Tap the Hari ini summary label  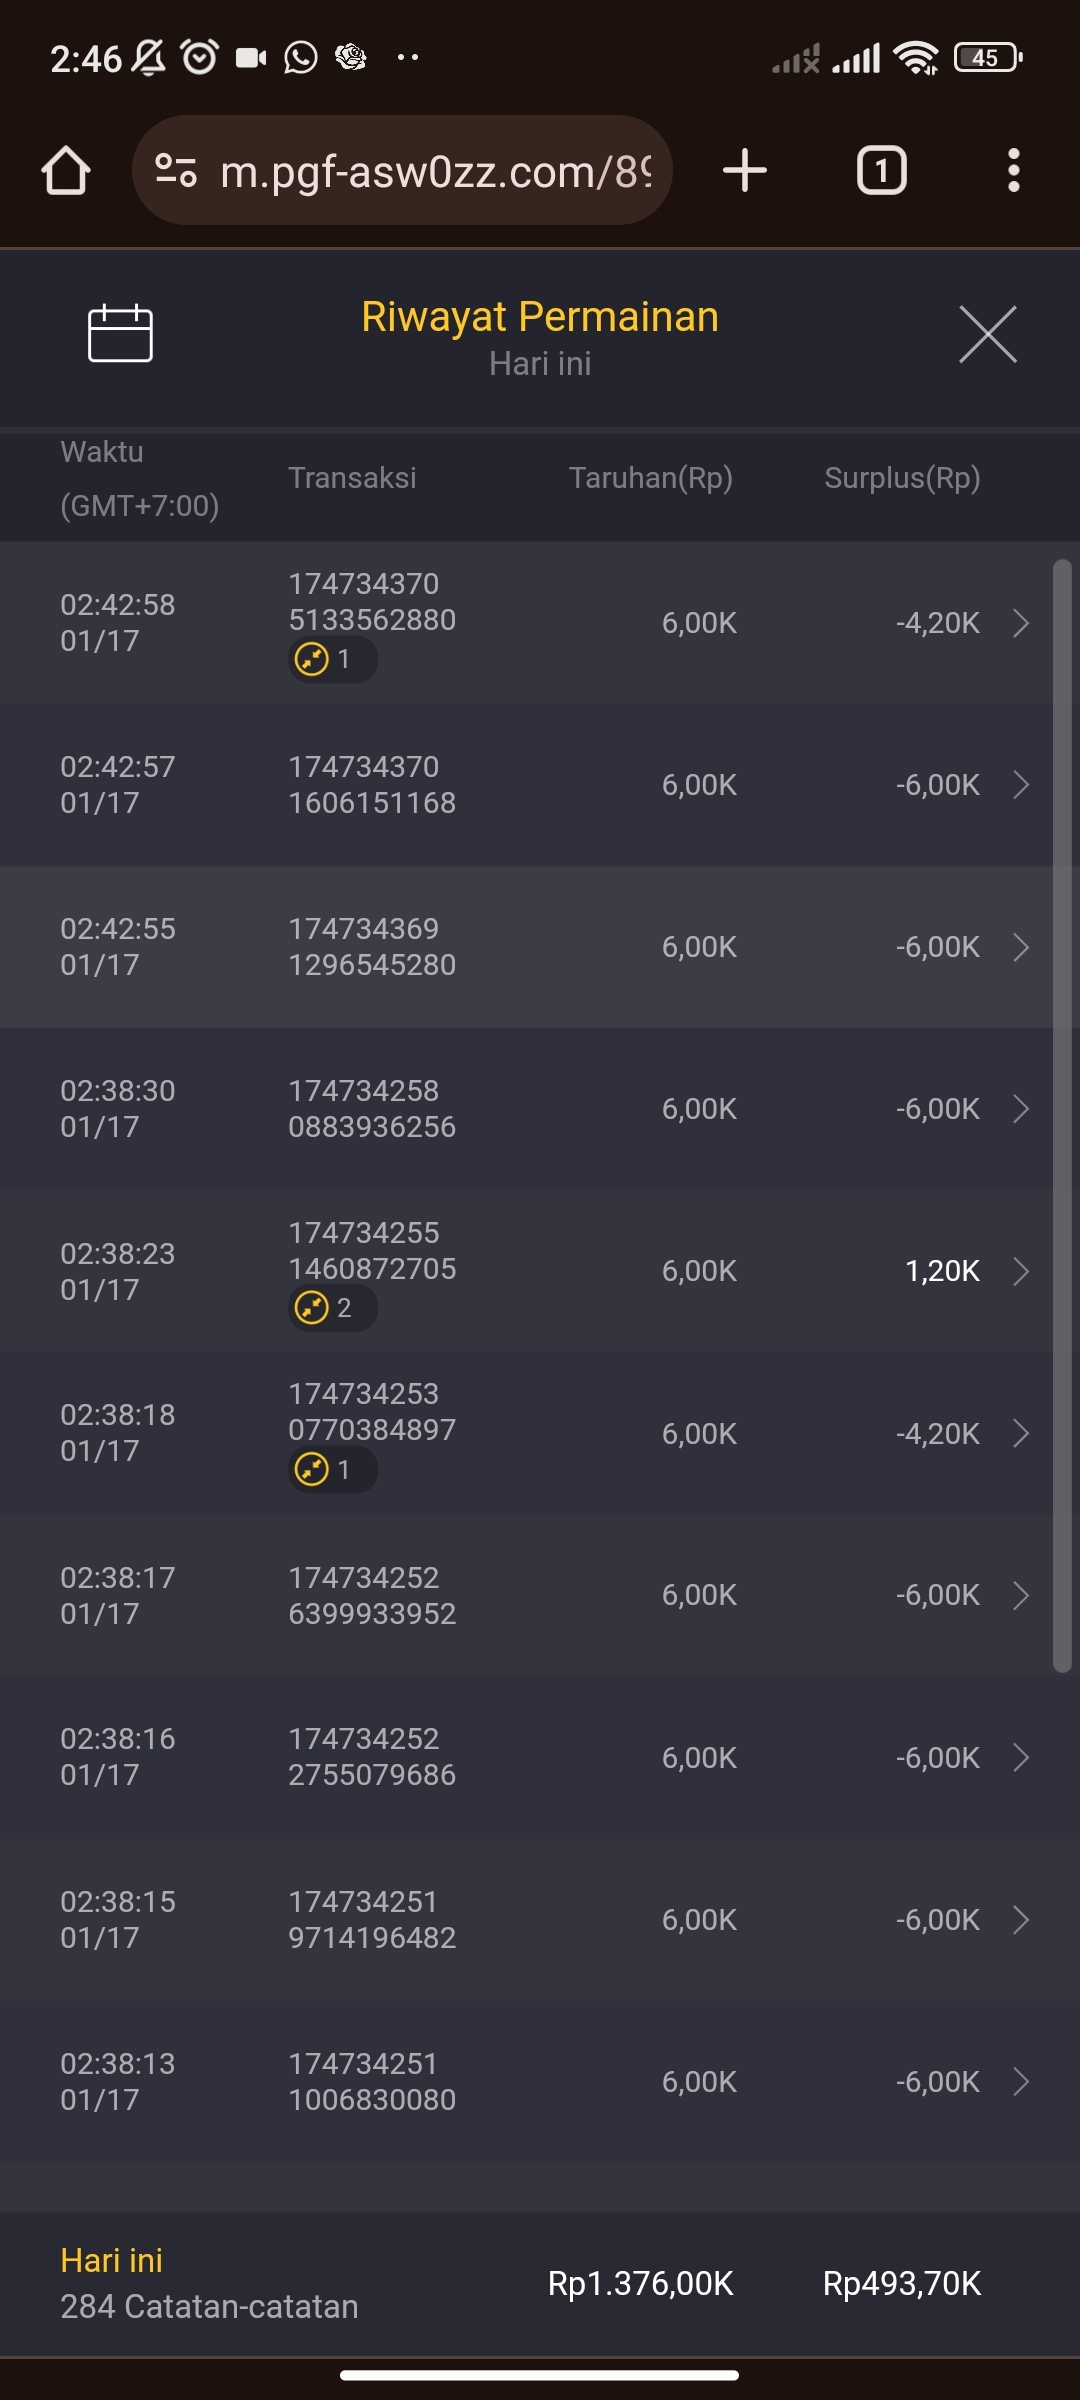pos(111,2260)
